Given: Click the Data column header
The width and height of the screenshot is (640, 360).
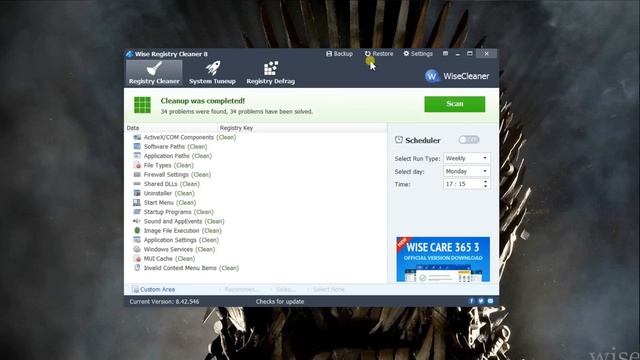Looking at the screenshot, I should (x=171, y=128).
